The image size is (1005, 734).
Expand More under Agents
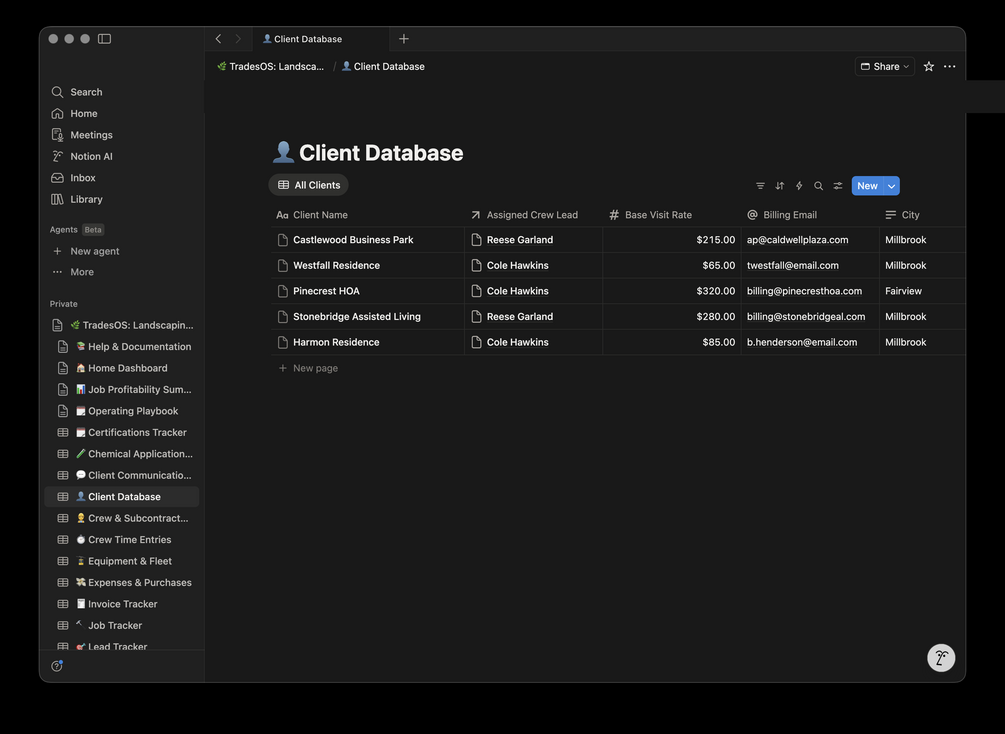(82, 272)
